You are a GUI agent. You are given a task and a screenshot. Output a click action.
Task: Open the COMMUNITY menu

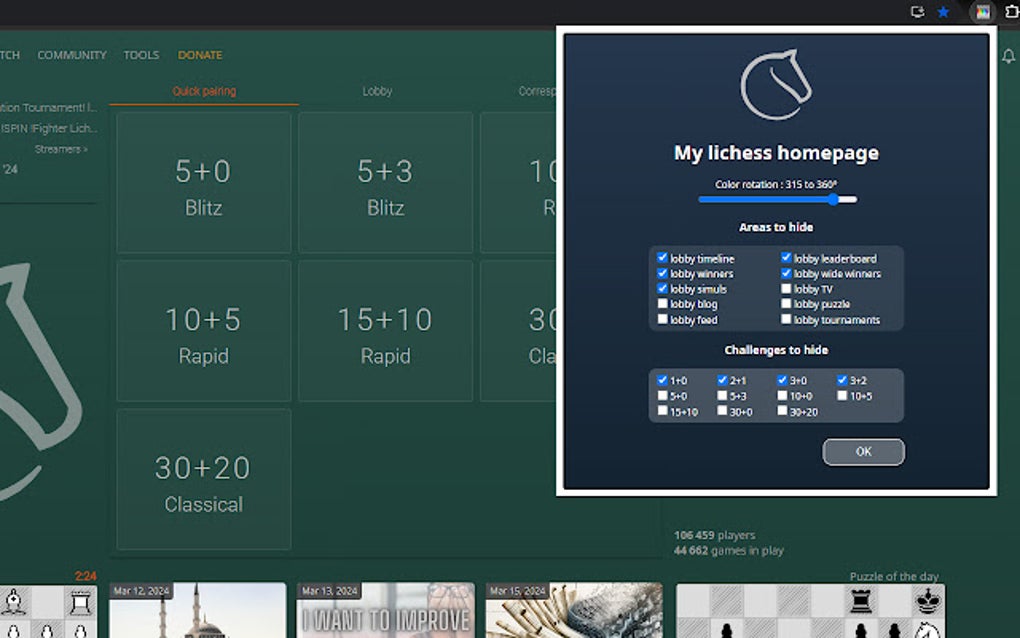(72, 55)
